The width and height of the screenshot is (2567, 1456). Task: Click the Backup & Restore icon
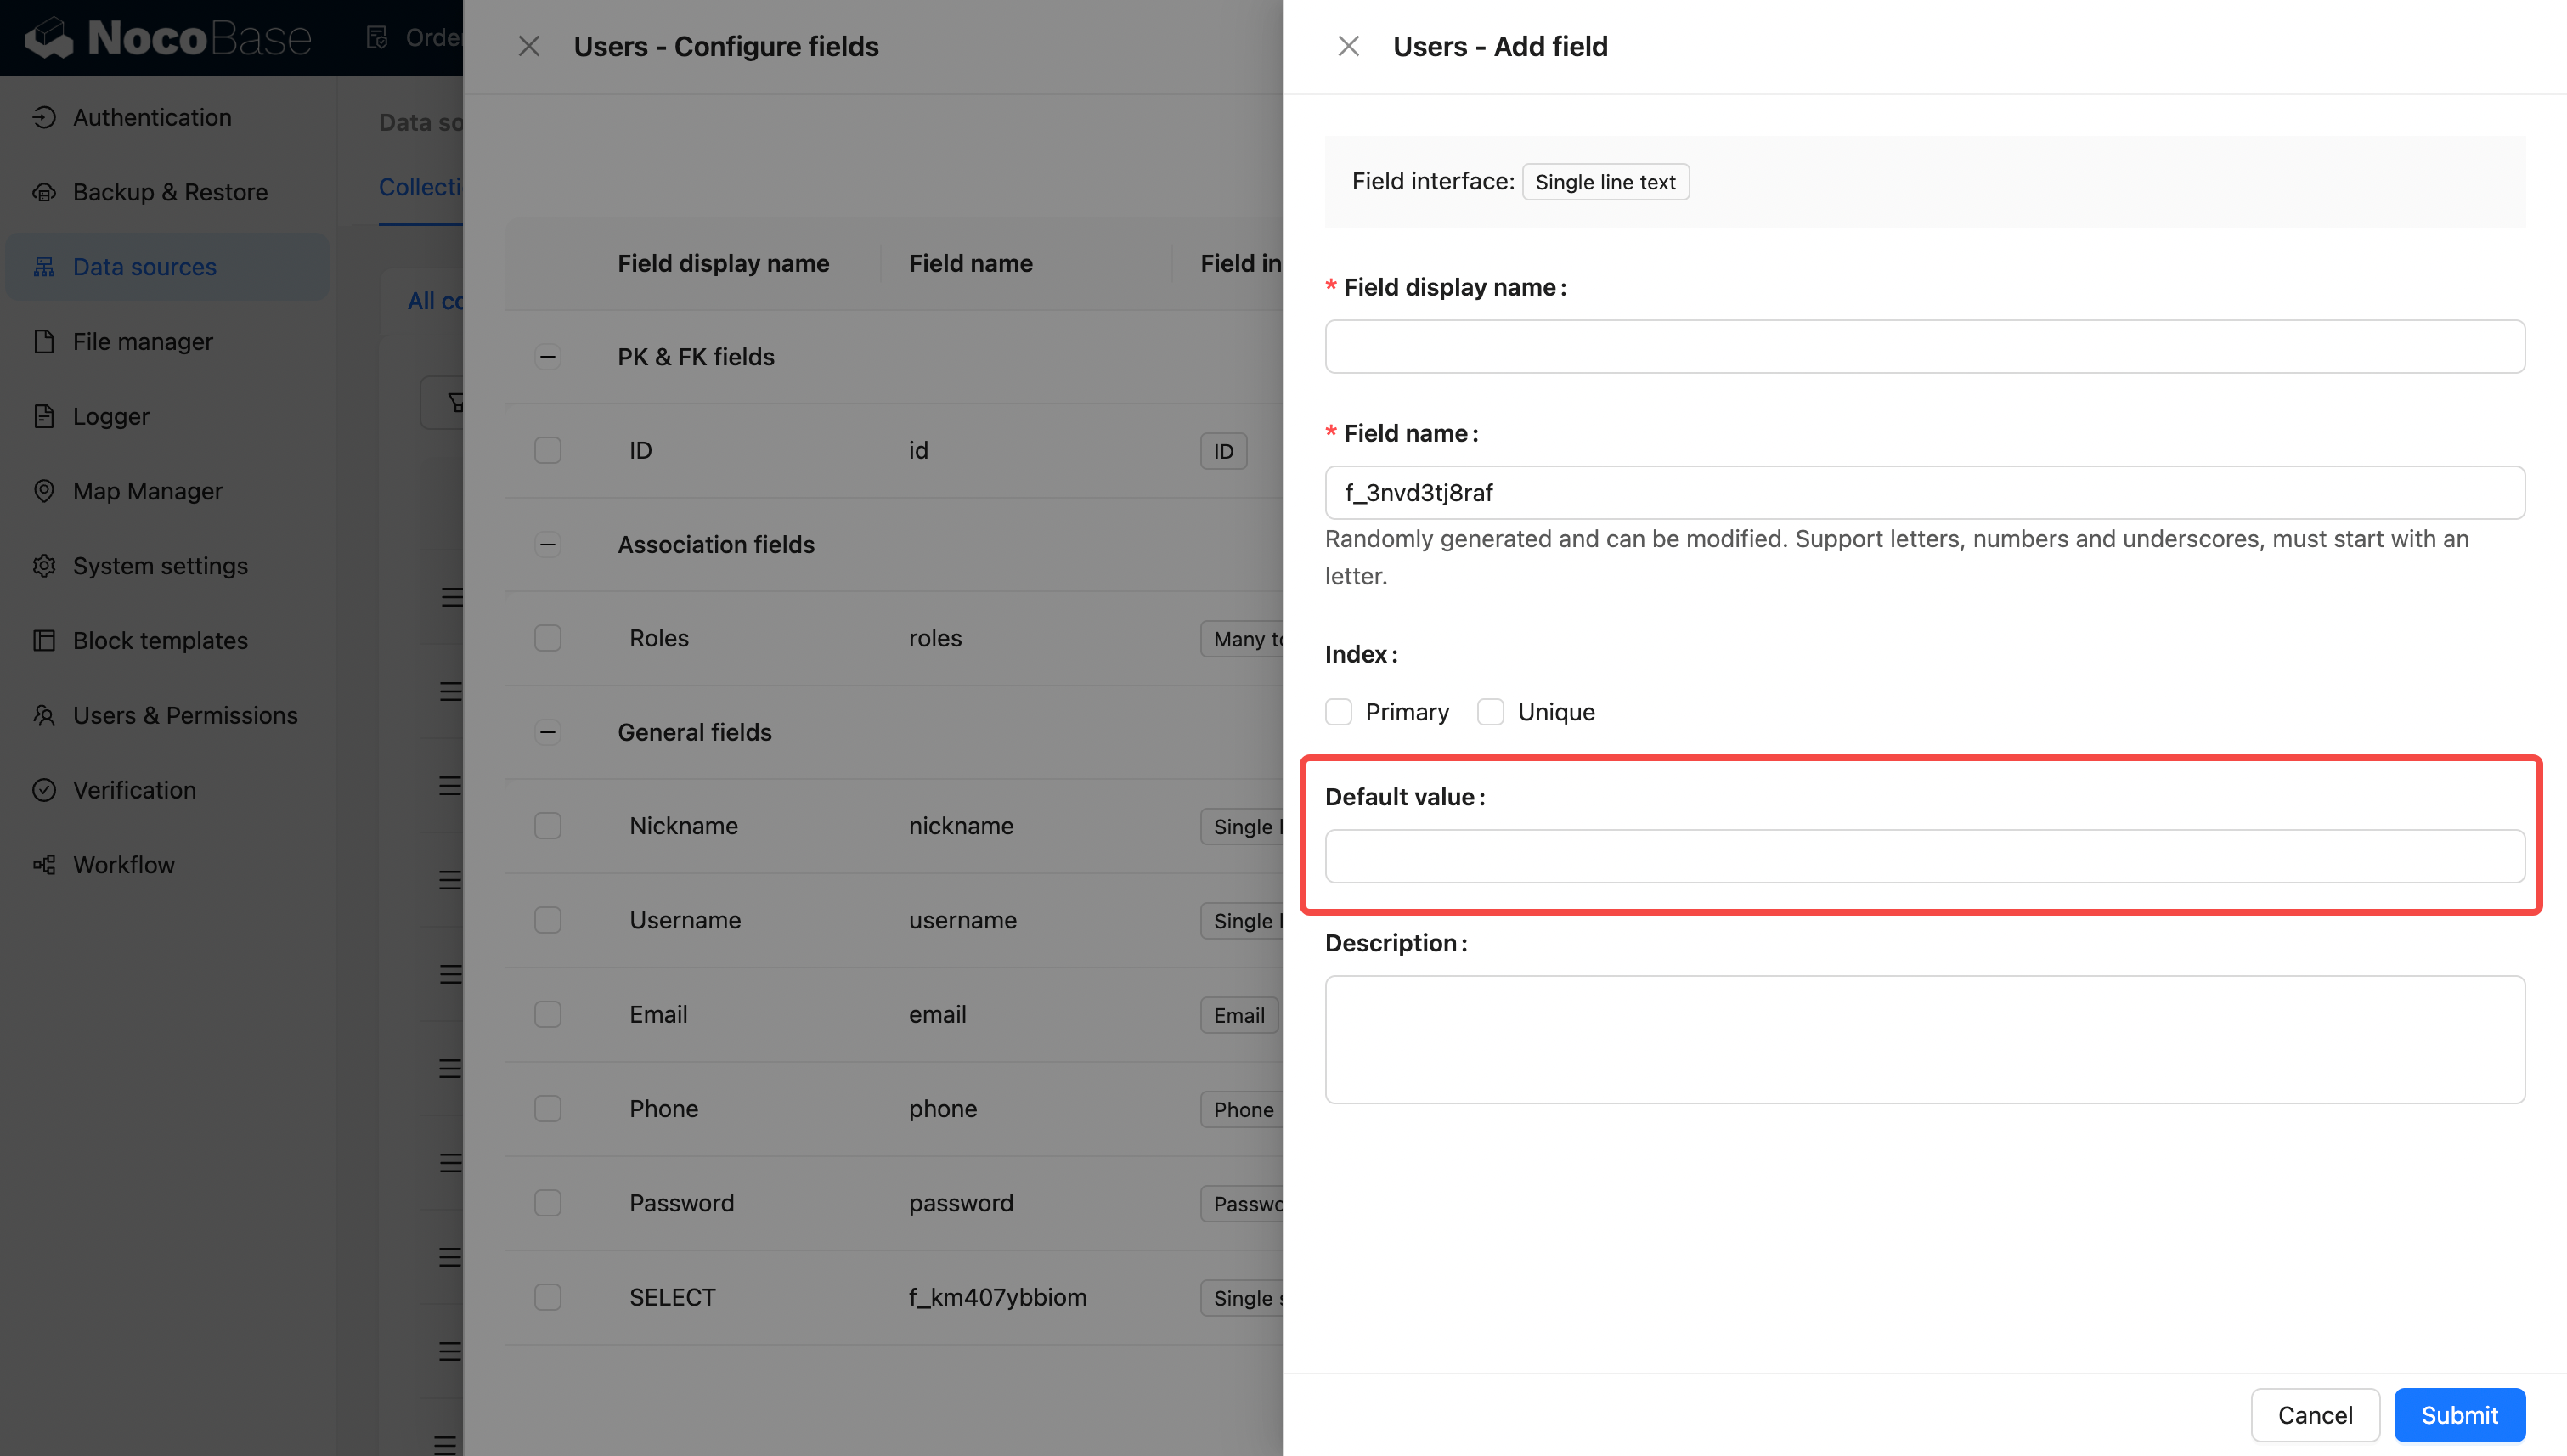pos(43,192)
